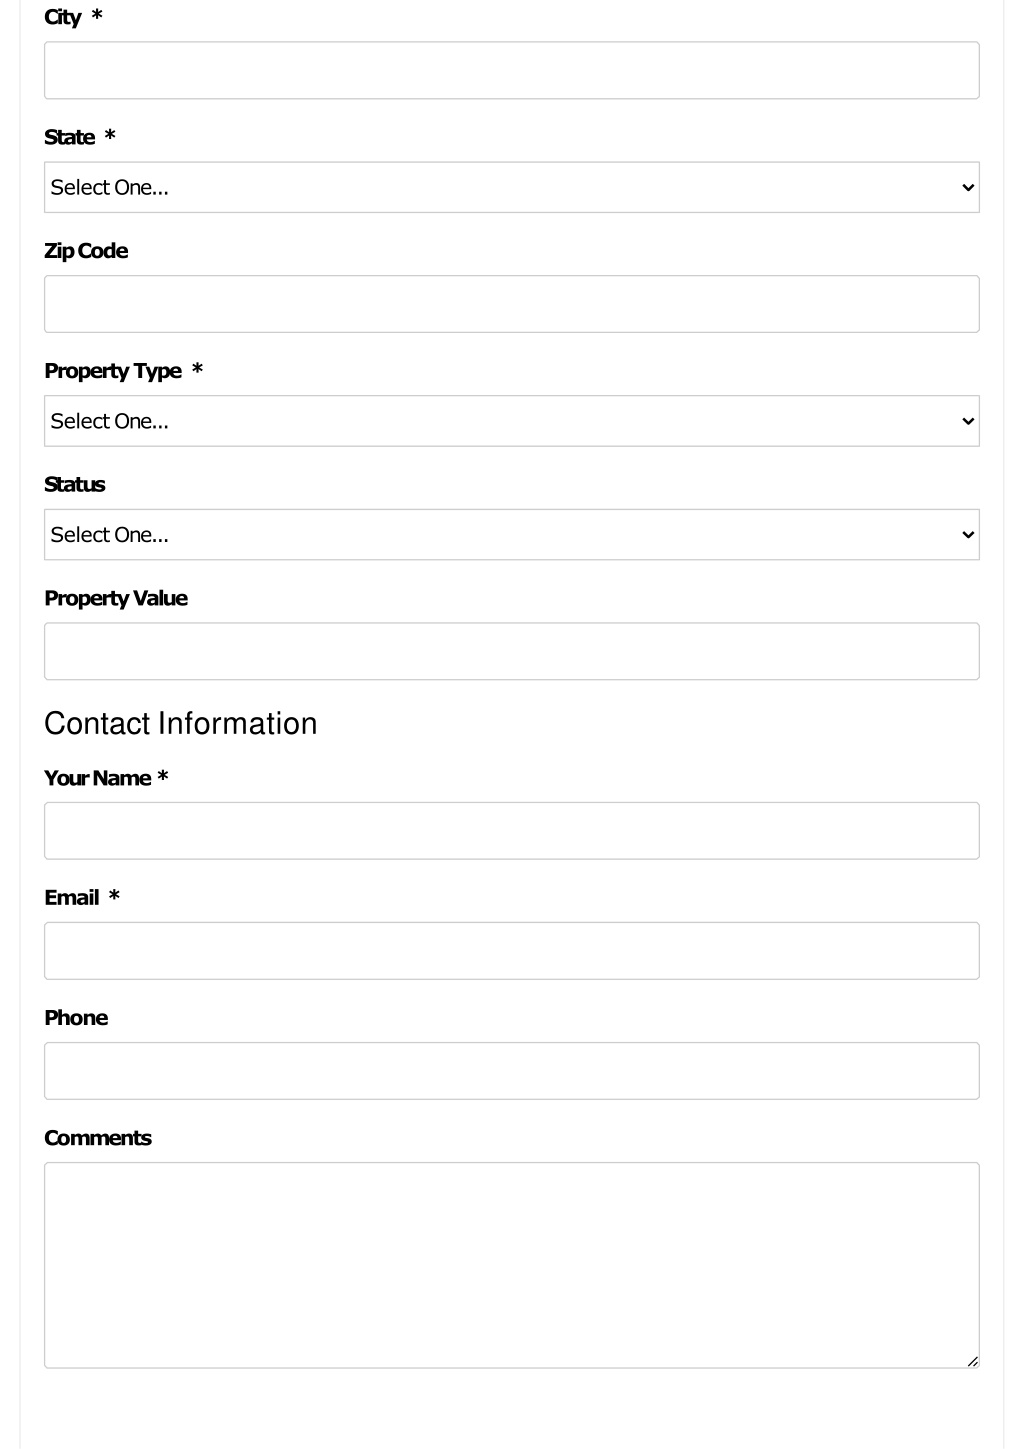Viewport: 1024px width, 1449px height.
Task: Click inside the Comments textarea
Action: 511,1265
